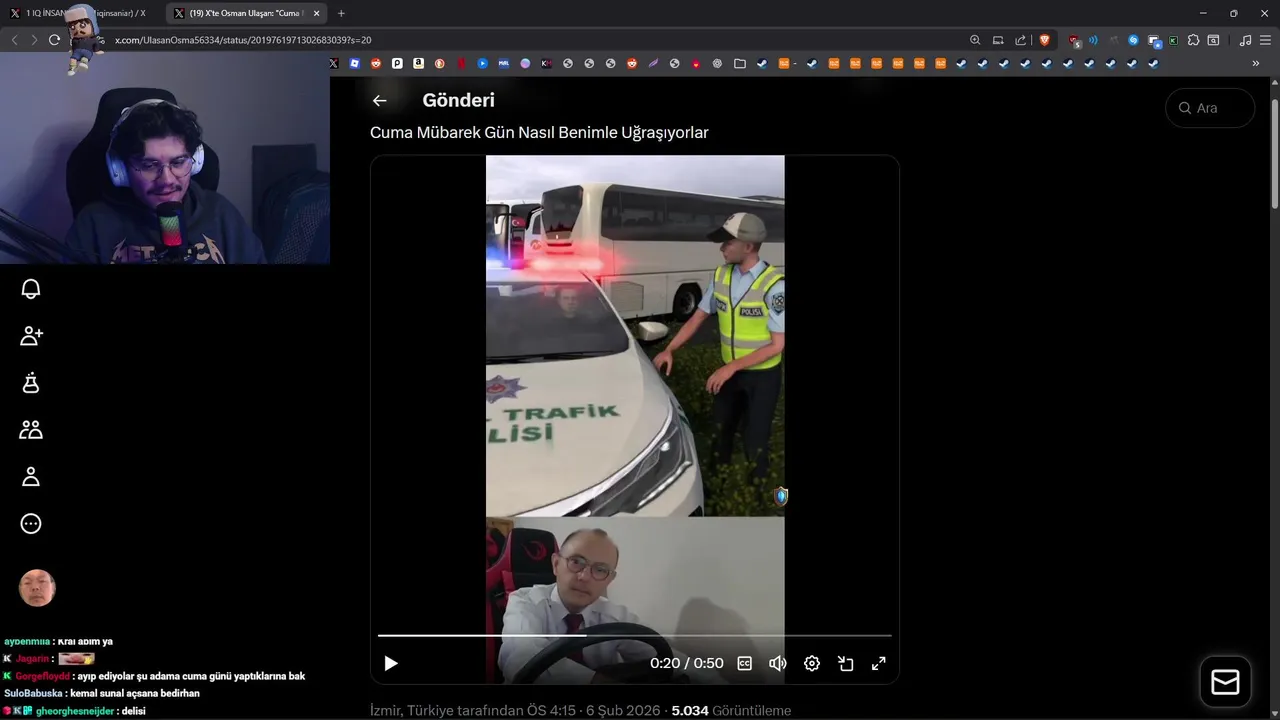This screenshot has height=720, width=1280.
Task: Open the Follow people icon in sidebar
Action: coord(31,336)
